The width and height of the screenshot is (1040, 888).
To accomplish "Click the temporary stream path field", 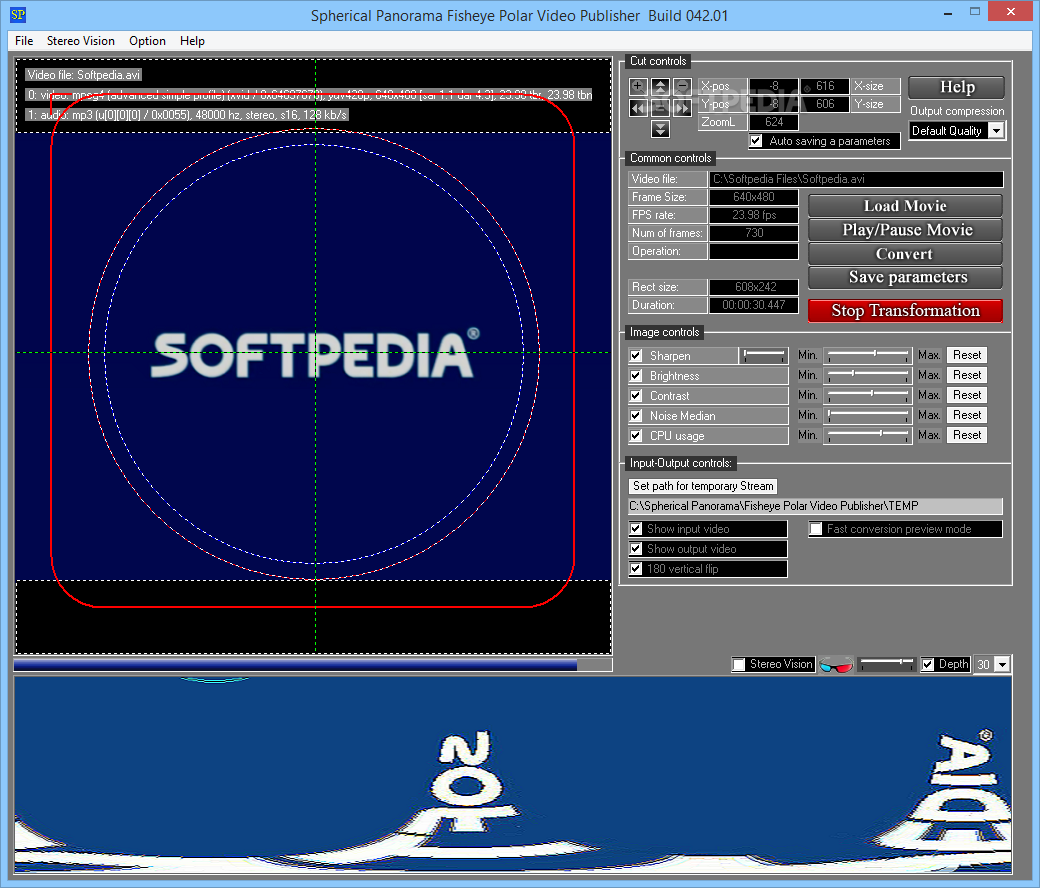I will 815,506.
